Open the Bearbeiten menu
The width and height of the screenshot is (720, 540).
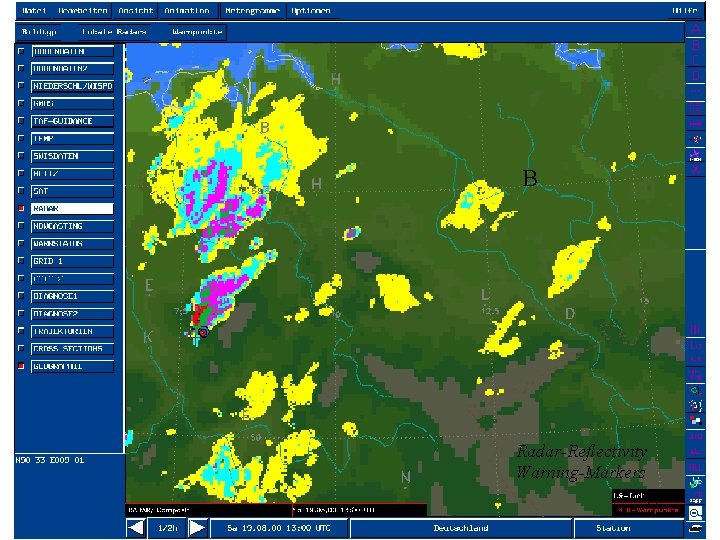[83, 11]
